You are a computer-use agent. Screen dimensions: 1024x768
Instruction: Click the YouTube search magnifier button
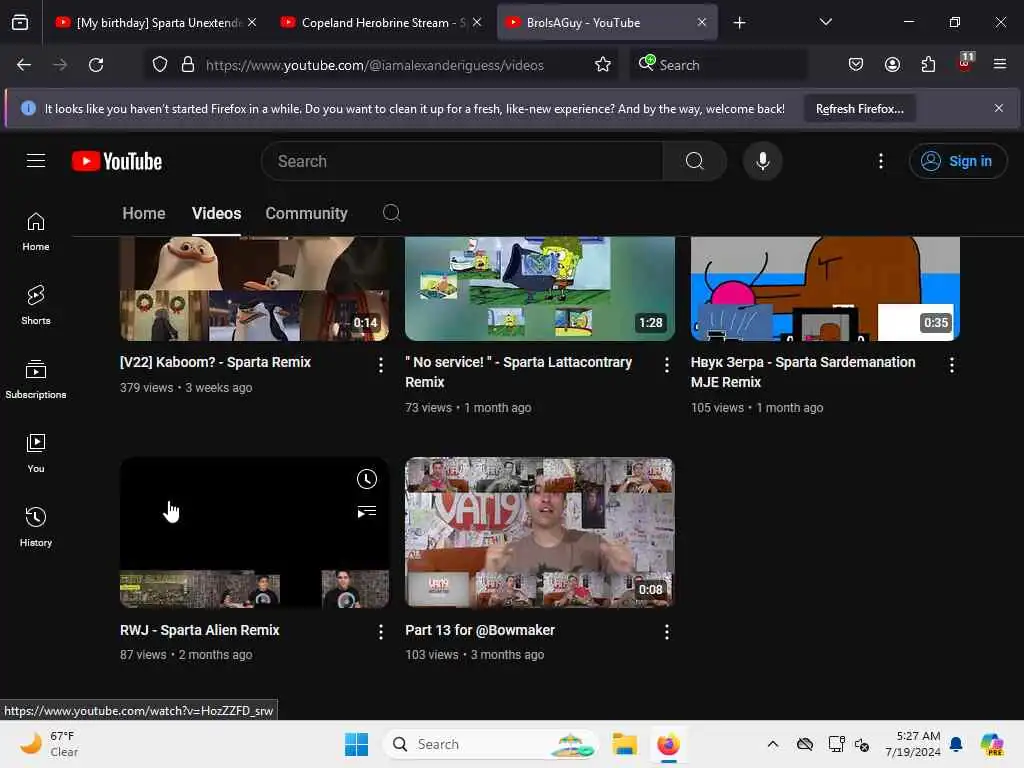pyautogui.click(x=694, y=161)
